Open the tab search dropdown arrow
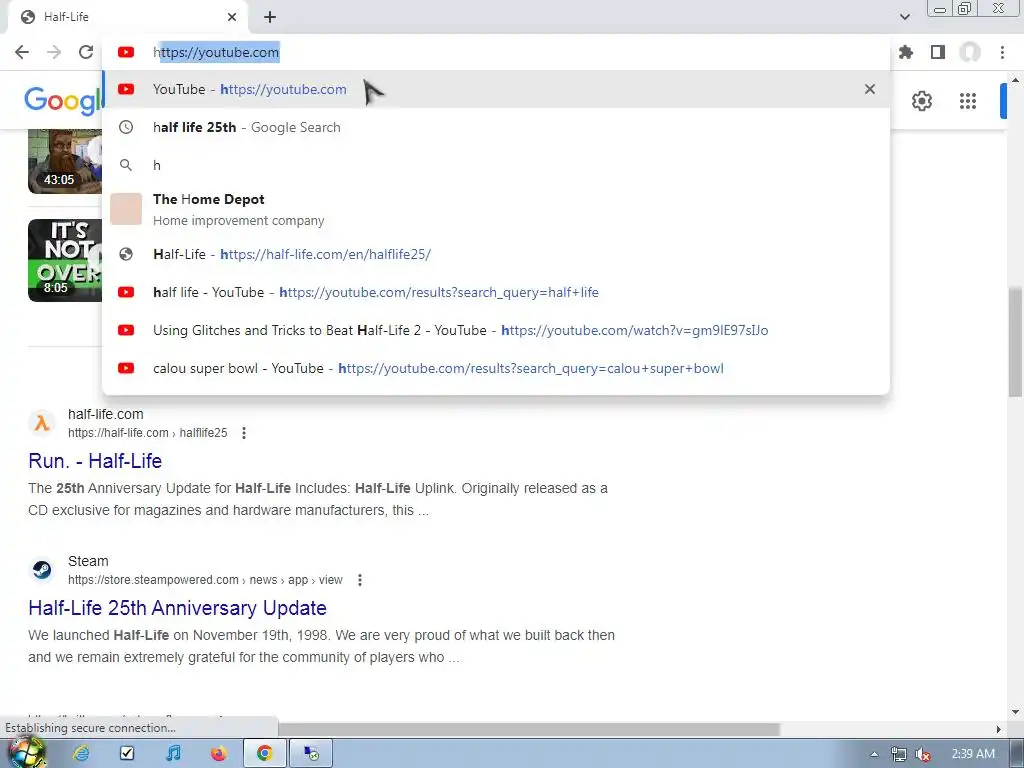Screen dimensions: 1024x768 904,17
